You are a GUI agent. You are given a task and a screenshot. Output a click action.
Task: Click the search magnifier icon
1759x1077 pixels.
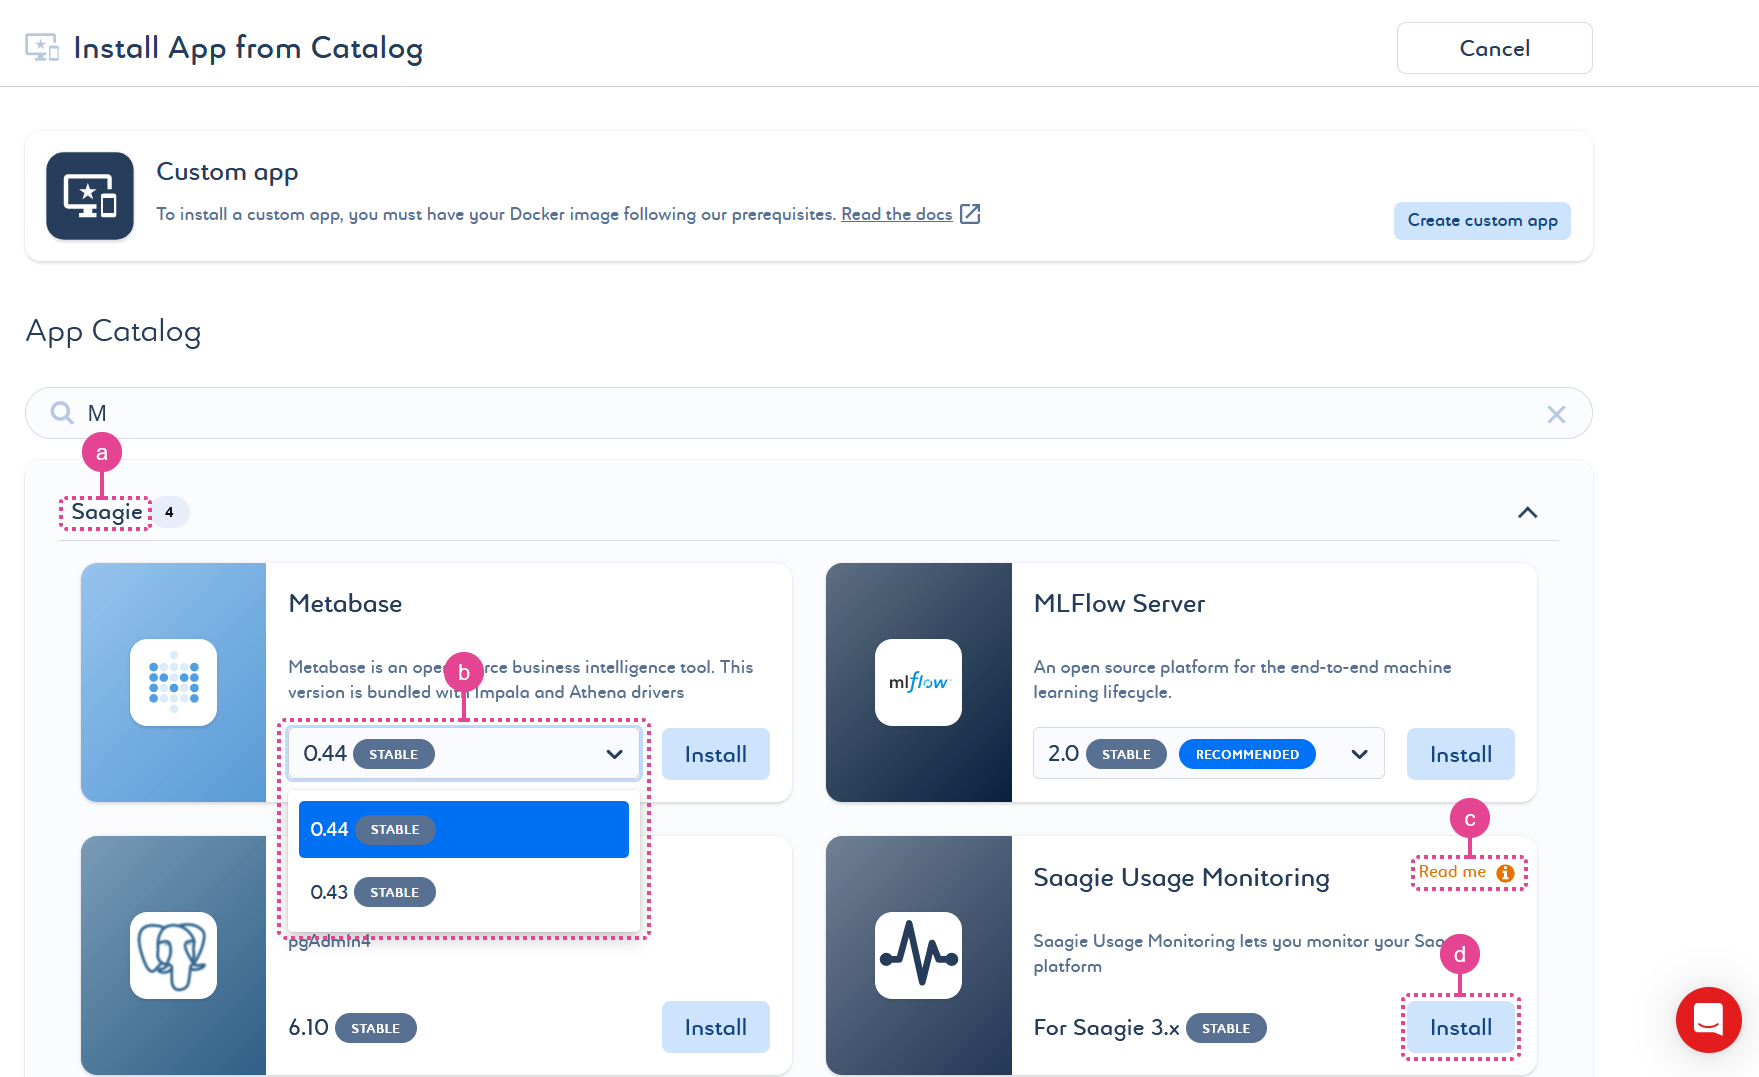pyautogui.click(x=62, y=413)
